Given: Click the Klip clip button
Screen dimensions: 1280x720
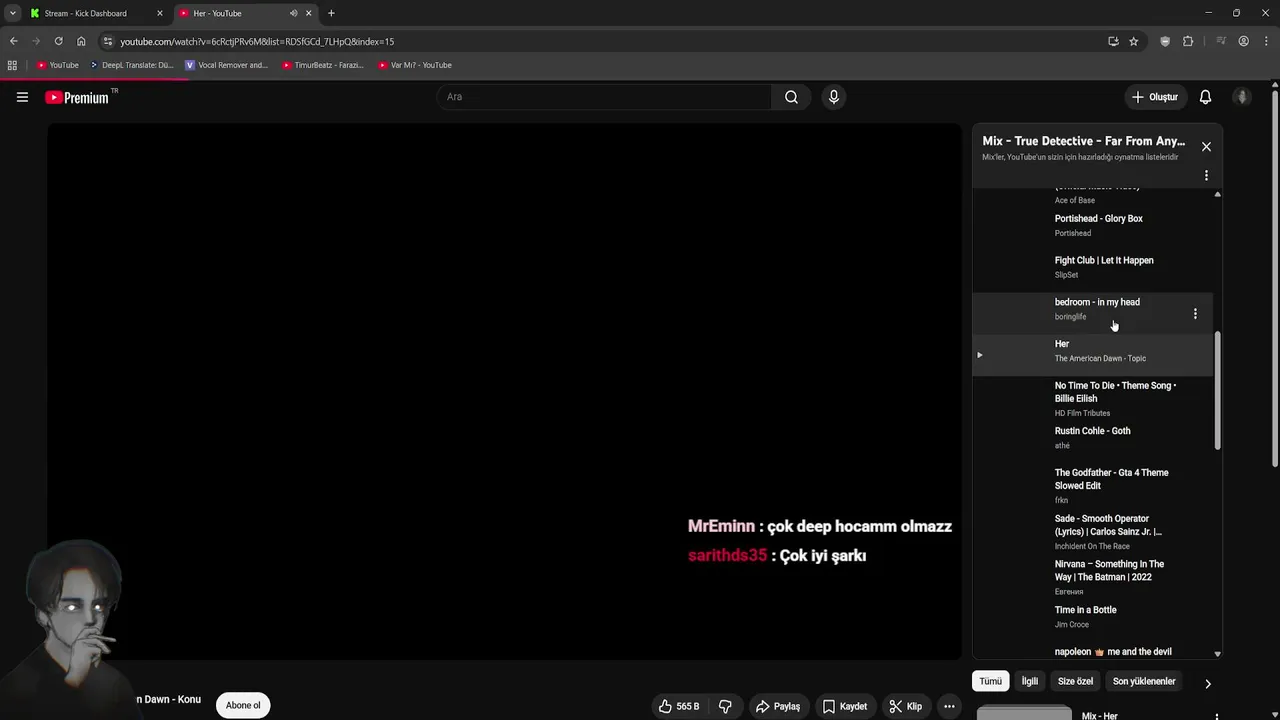Looking at the screenshot, I should tap(906, 706).
